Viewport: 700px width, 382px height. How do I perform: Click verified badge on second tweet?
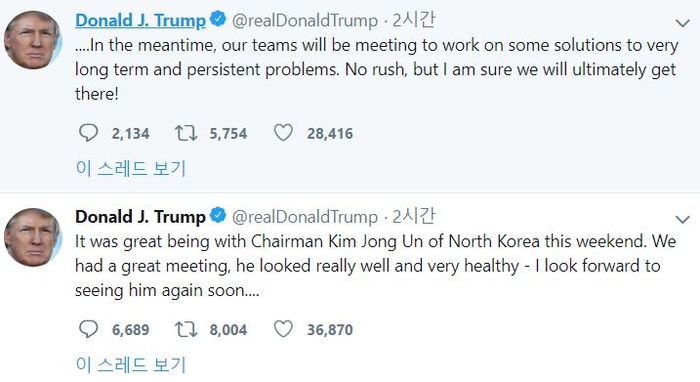pos(218,216)
